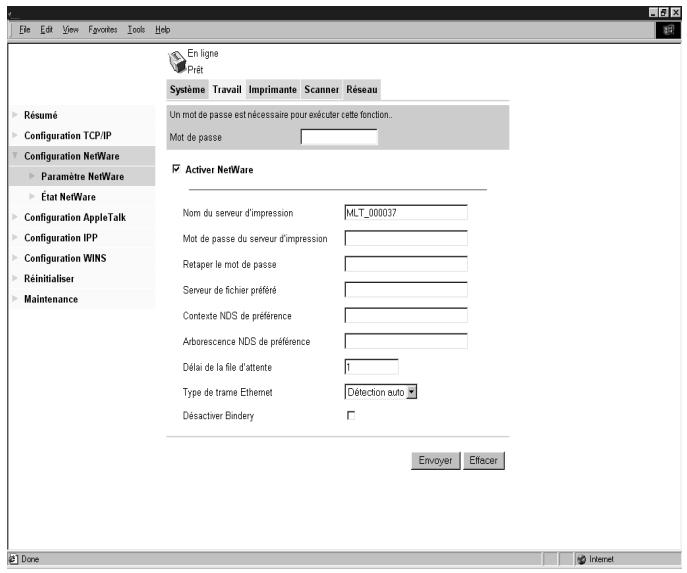The height and width of the screenshot is (573, 687).
Task: Expand the Maintenance arrow
Action: tap(15, 298)
